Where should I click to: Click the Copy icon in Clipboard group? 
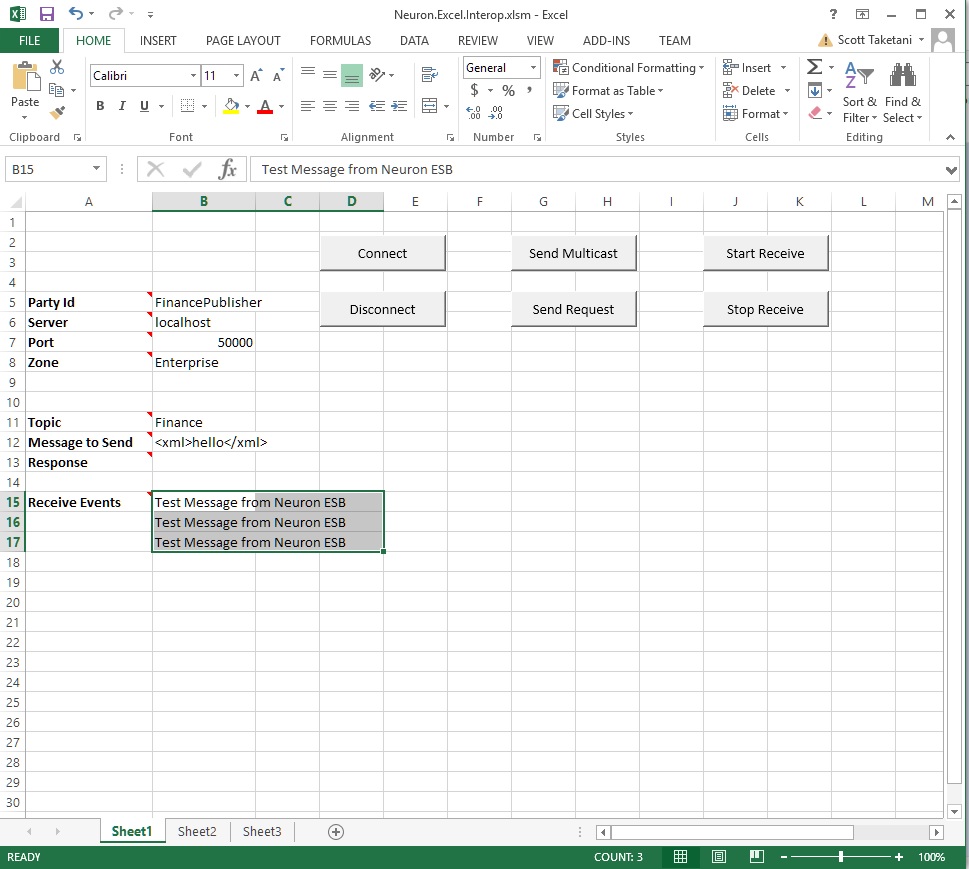click(x=56, y=90)
